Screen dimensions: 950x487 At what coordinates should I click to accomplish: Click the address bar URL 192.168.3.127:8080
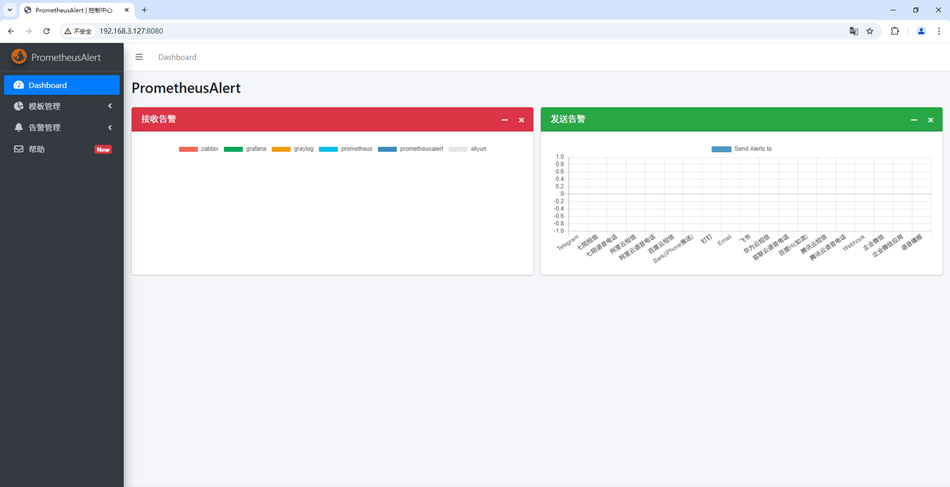pos(131,31)
